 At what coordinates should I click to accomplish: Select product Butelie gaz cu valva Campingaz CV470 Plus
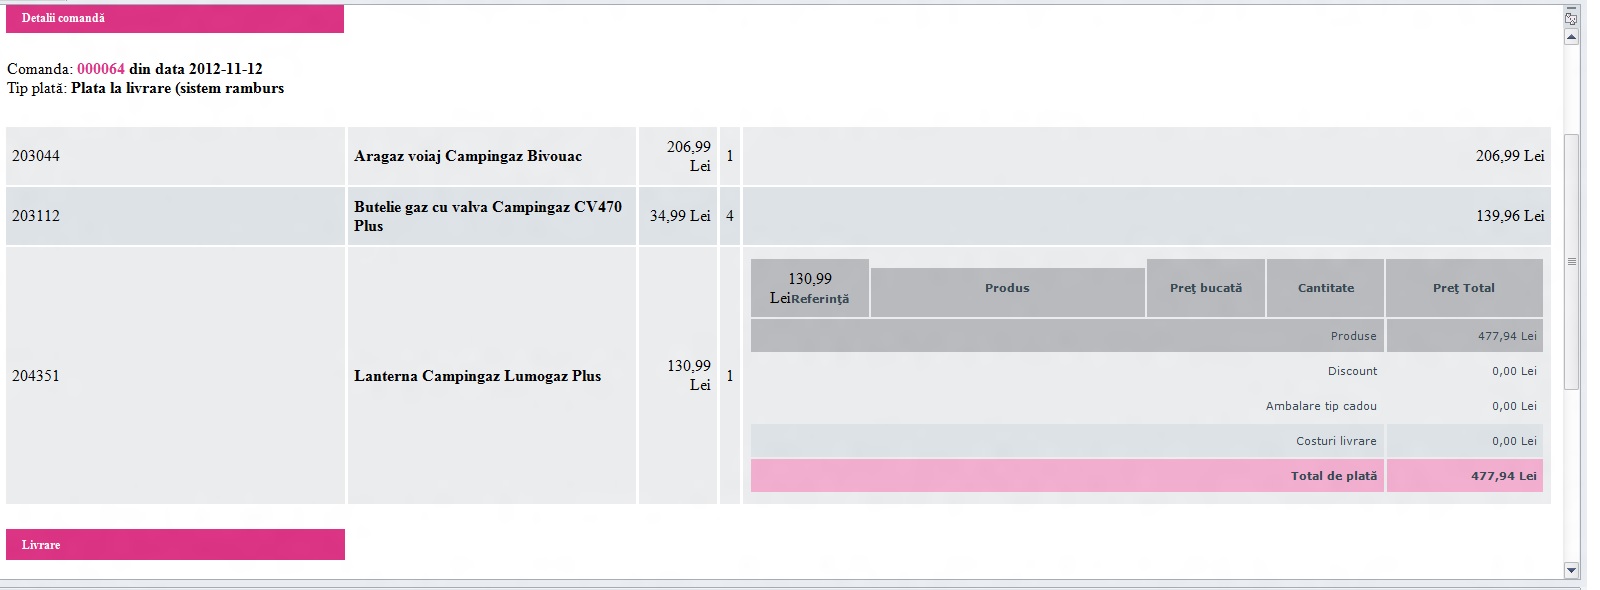[488, 216]
